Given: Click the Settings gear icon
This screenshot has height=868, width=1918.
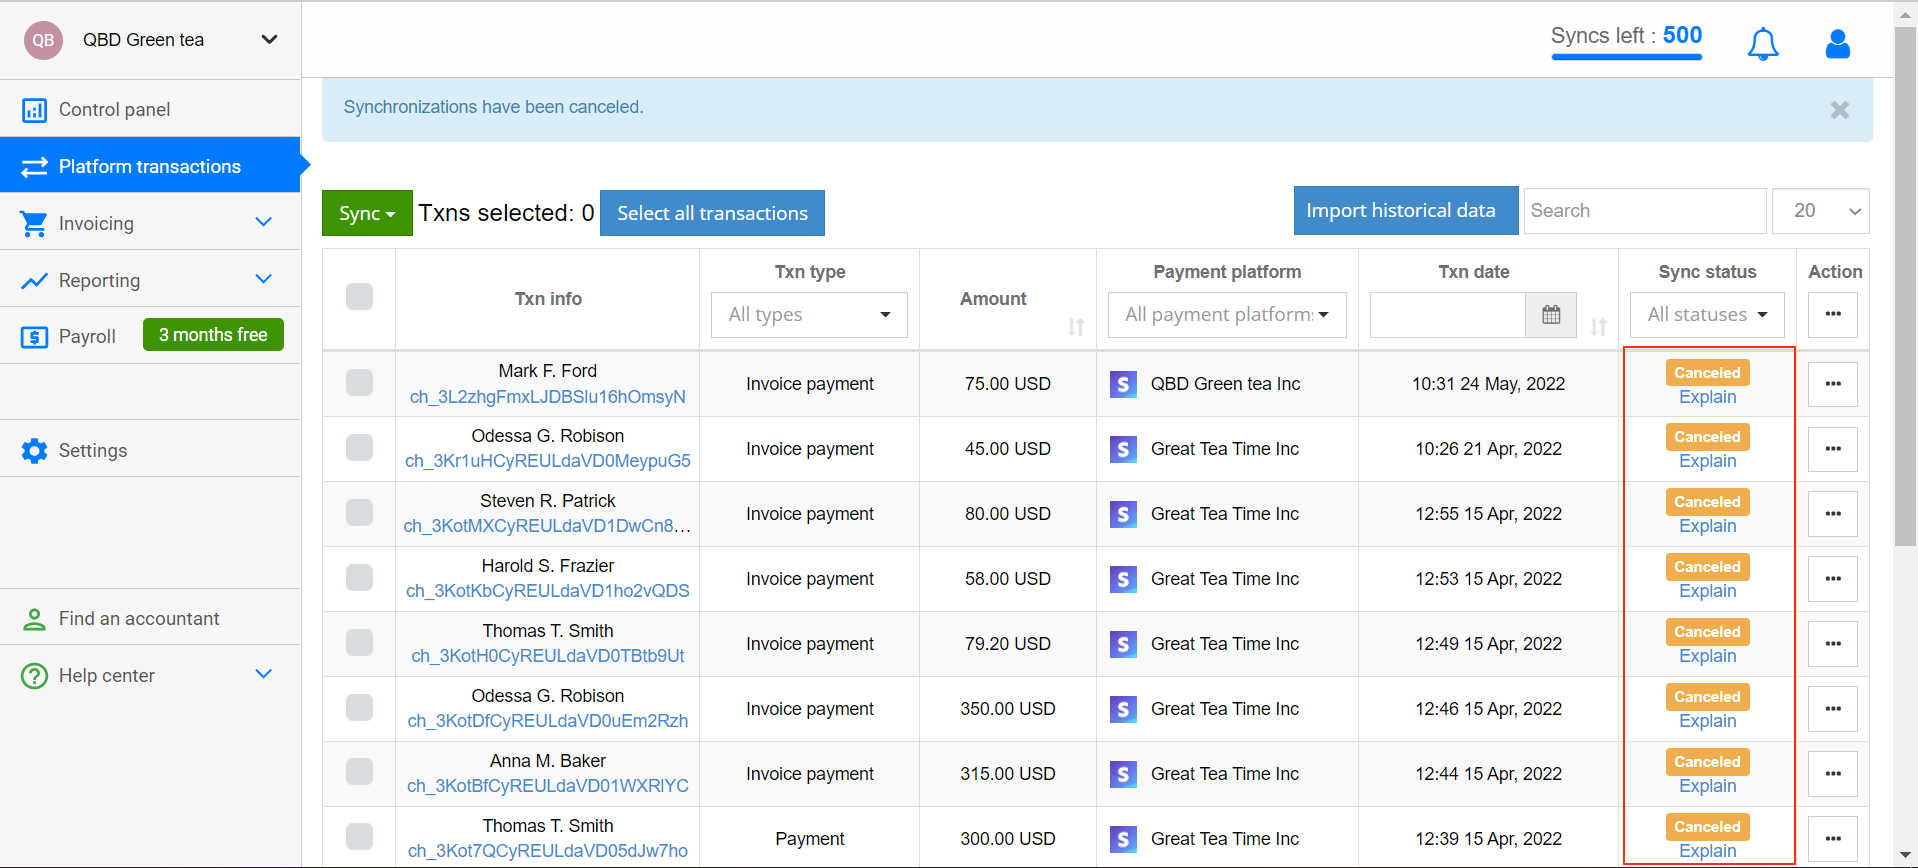Looking at the screenshot, I should click(34, 451).
